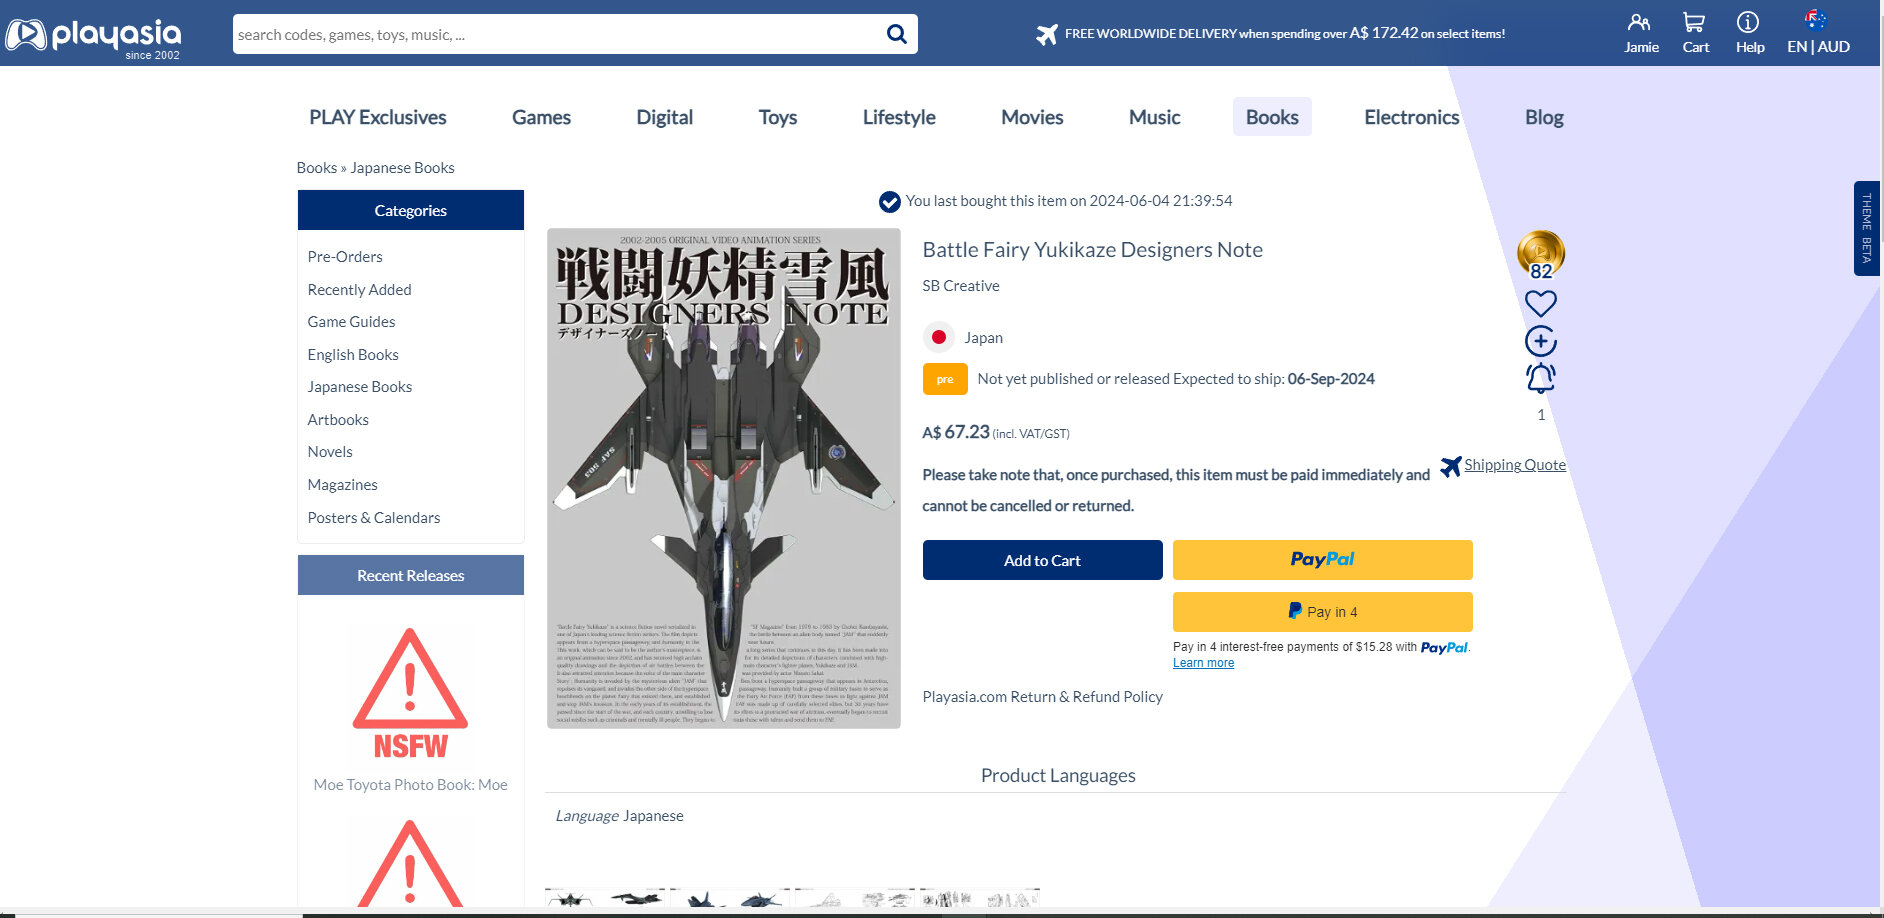Click the SB Creative publisher link
Image resolution: width=1884 pixels, height=918 pixels.
(960, 286)
